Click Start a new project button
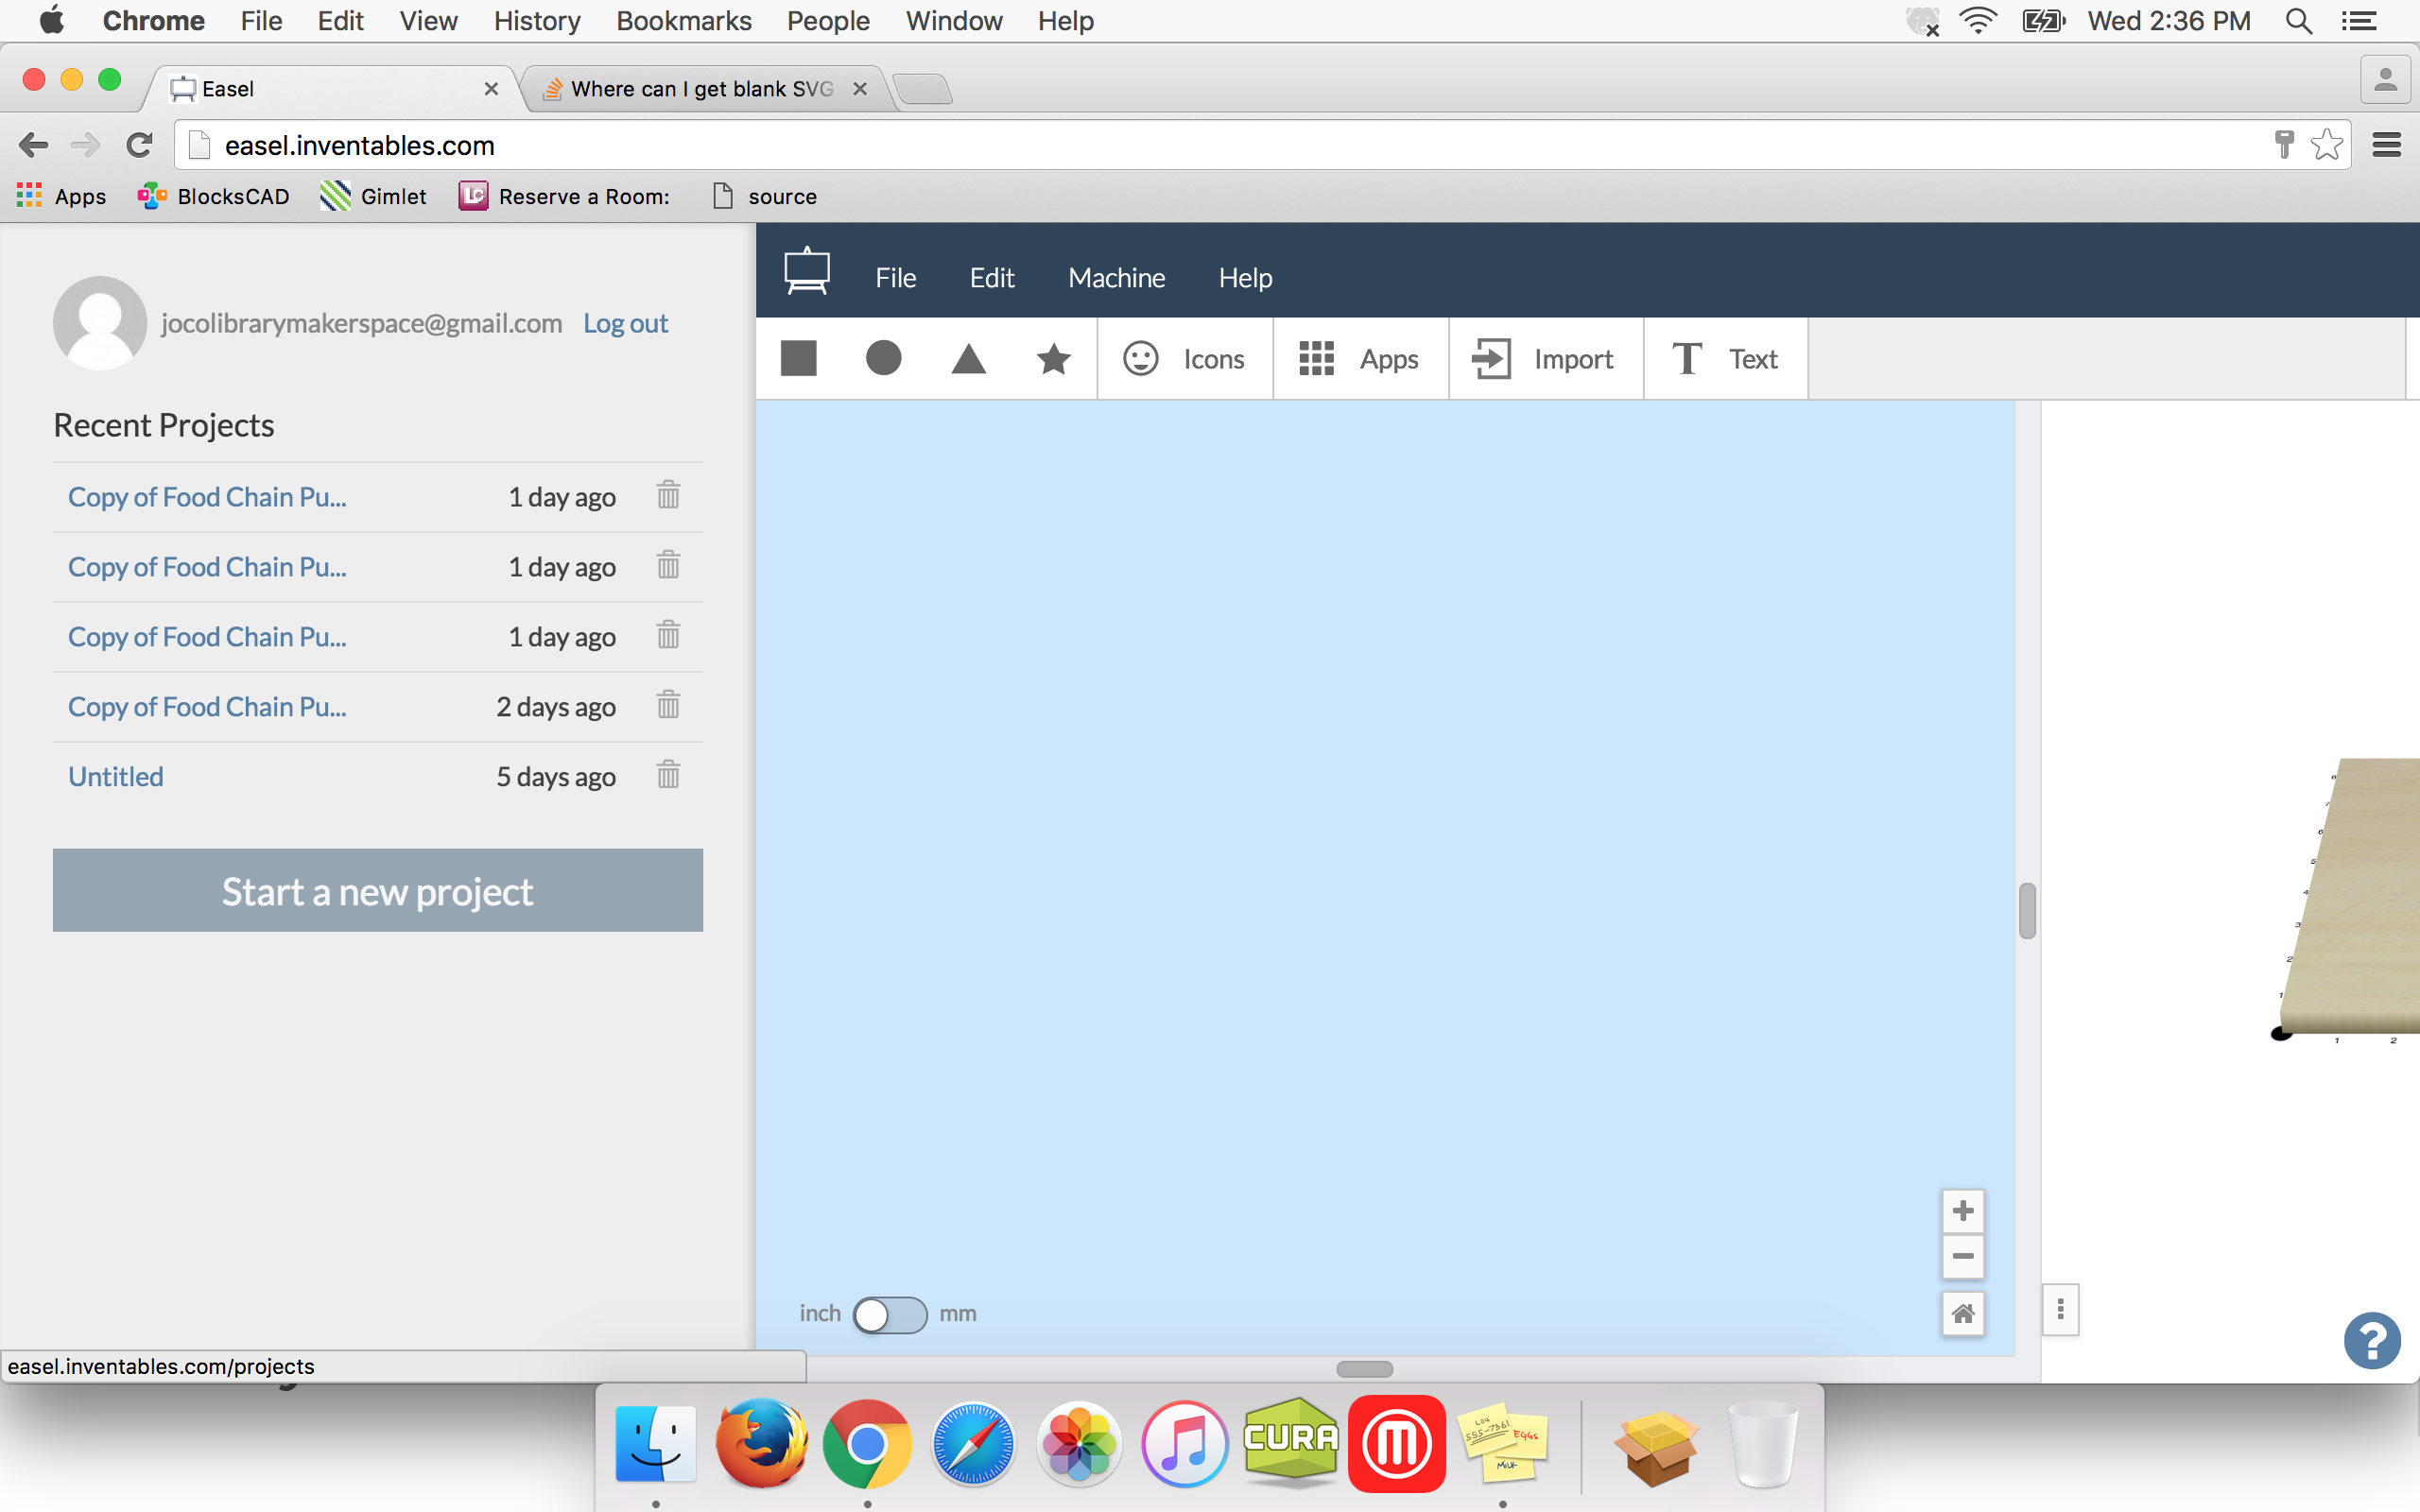This screenshot has width=2420, height=1512. pos(376,890)
